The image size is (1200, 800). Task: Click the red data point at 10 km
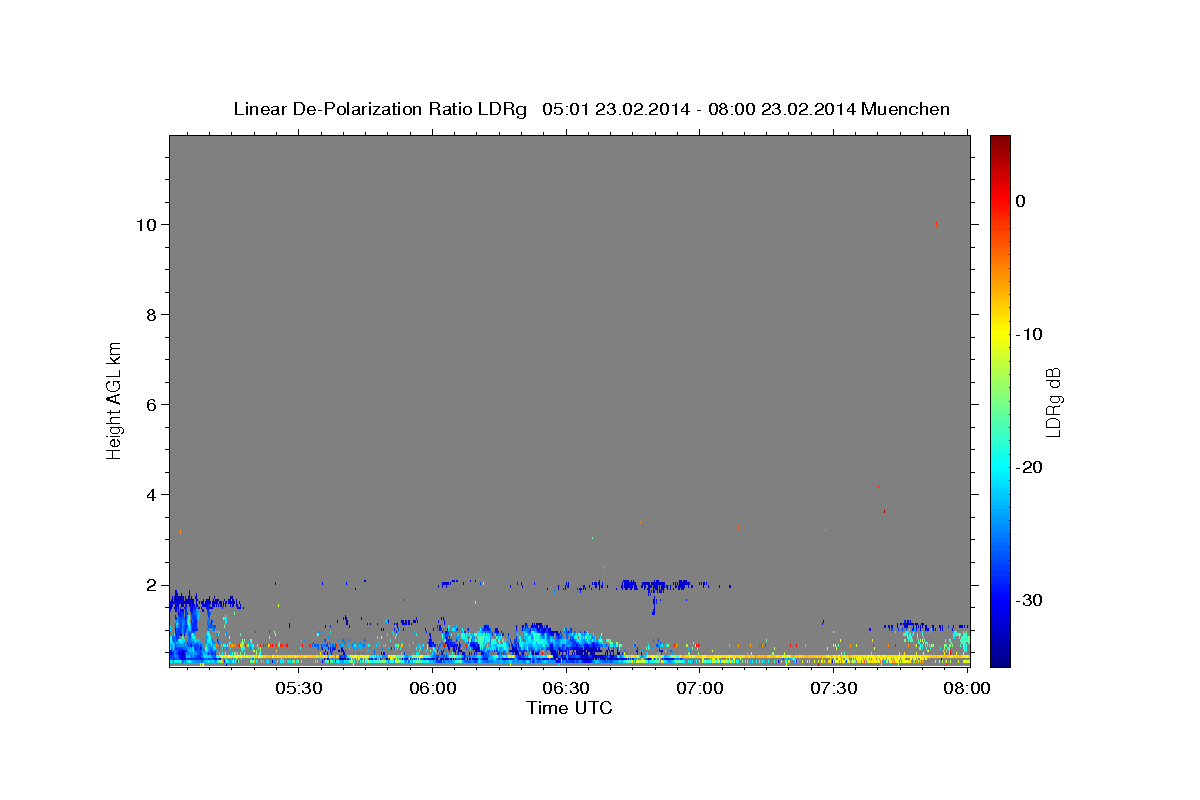[x=935, y=224]
